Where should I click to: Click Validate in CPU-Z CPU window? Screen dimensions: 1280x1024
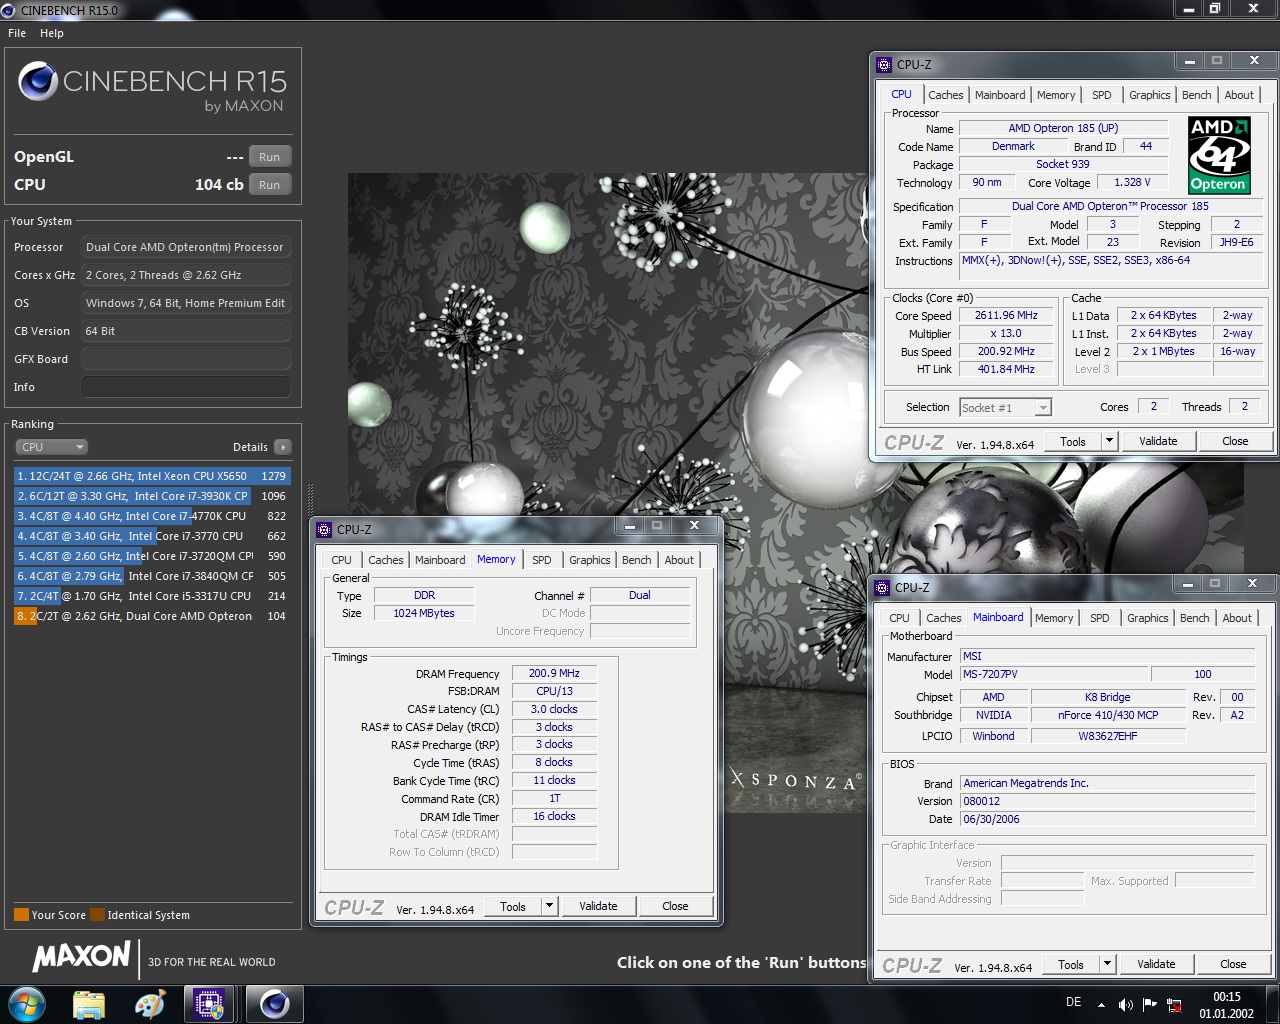1158,441
